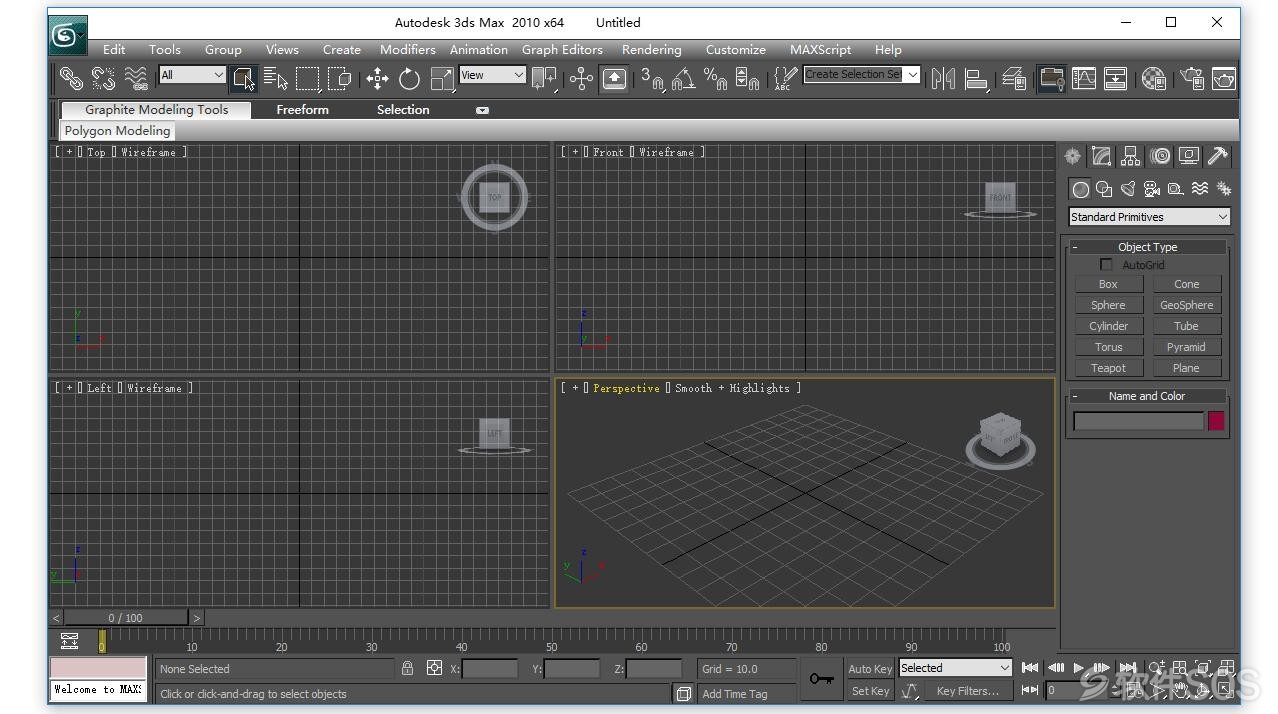The height and width of the screenshot is (714, 1278).
Task: Click the Sphere button
Action: coord(1108,305)
